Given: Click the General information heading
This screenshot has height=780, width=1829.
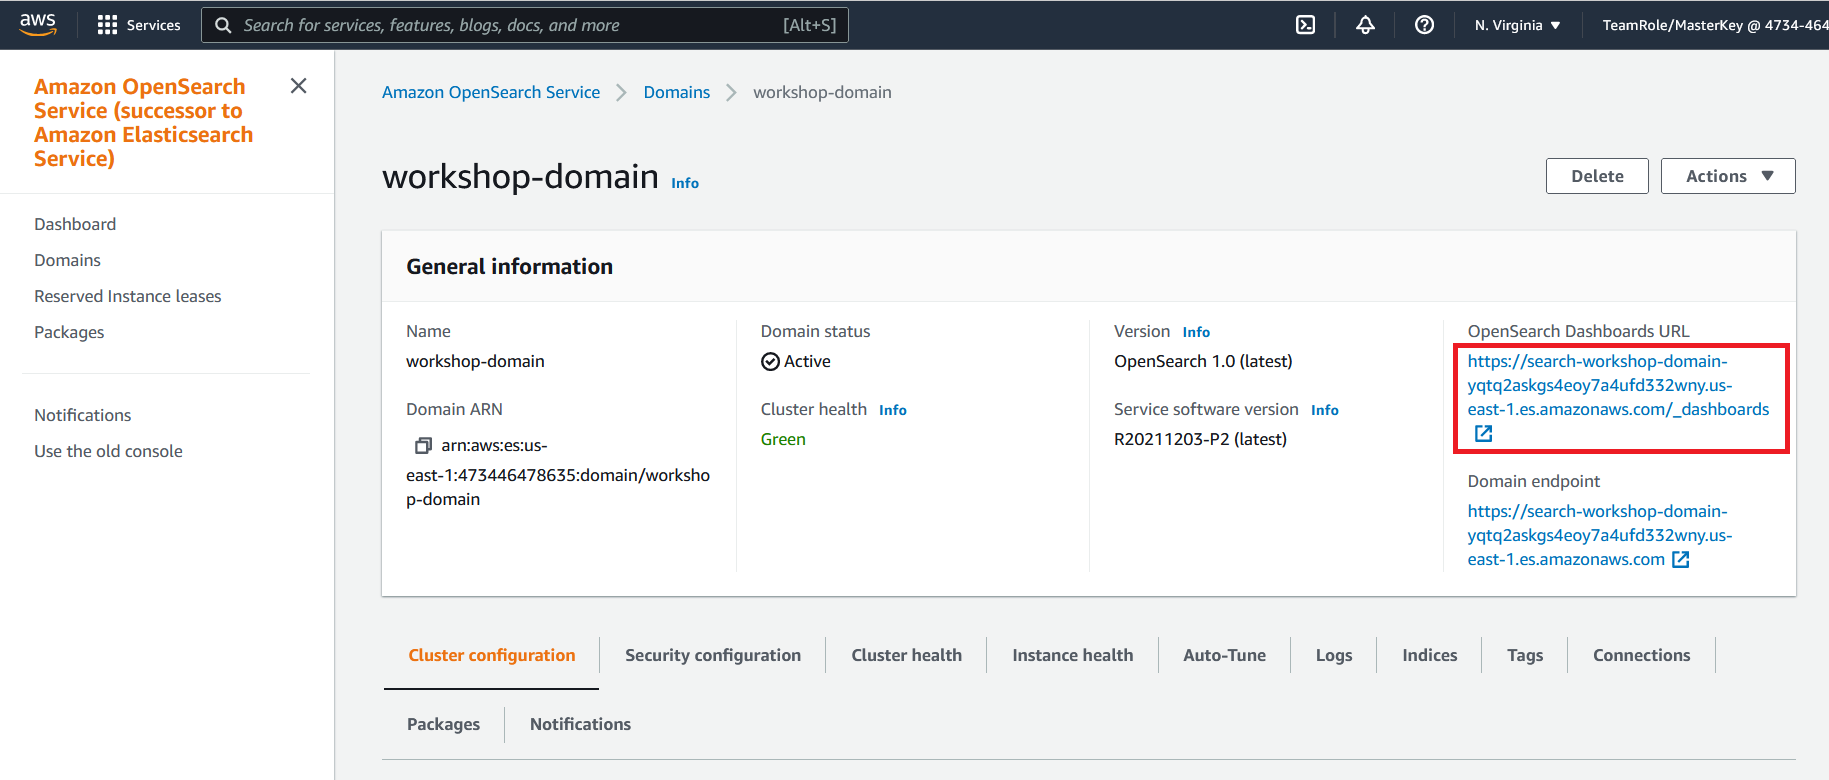Looking at the screenshot, I should click(509, 266).
